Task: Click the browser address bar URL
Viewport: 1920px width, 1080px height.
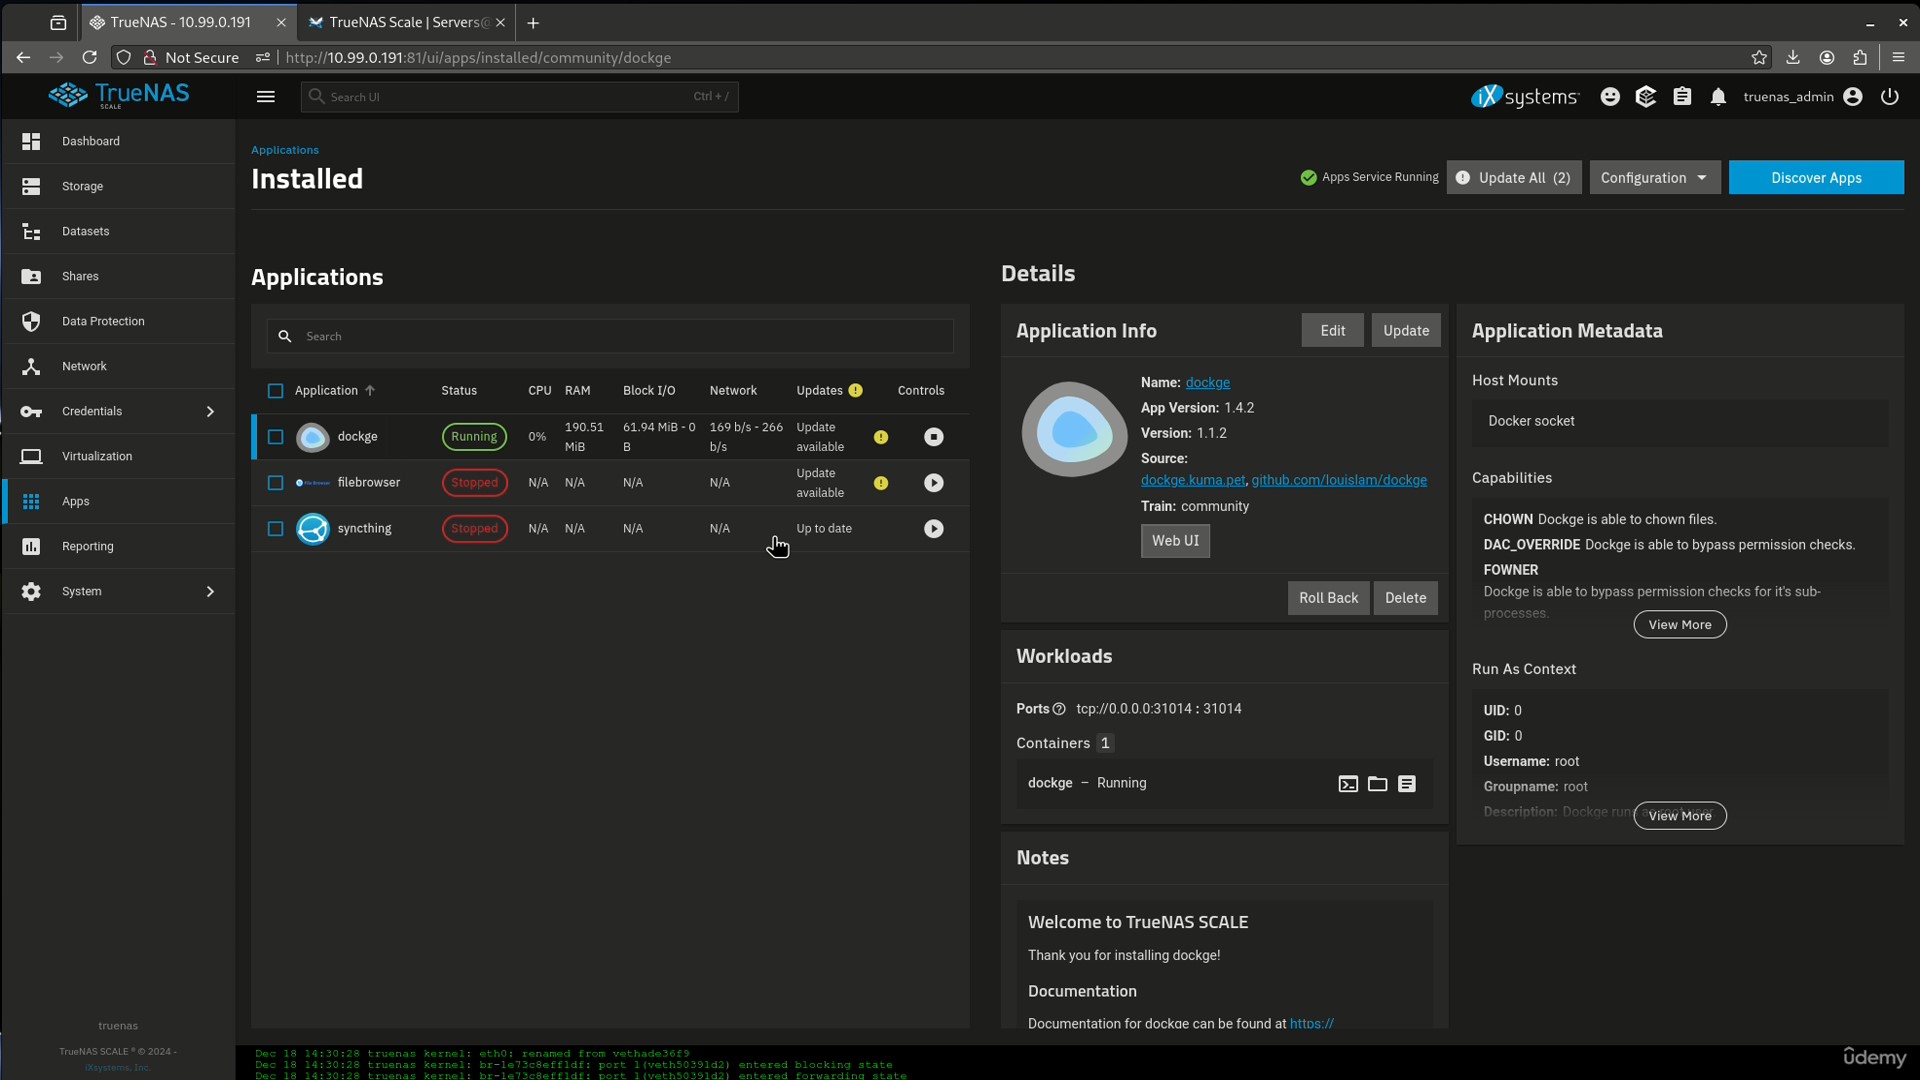Action: tap(478, 58)
